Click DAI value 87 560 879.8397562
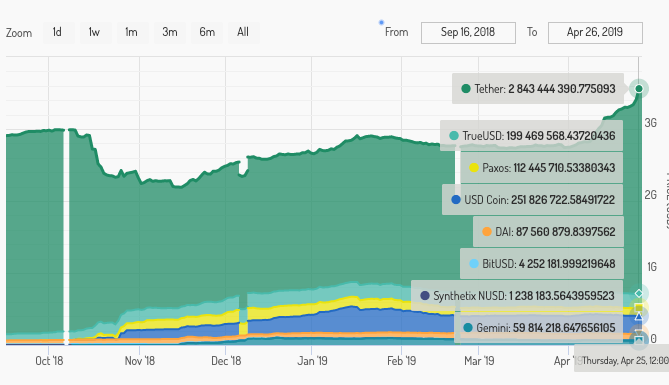Screen dimensions: 669x385 [566, 232]
